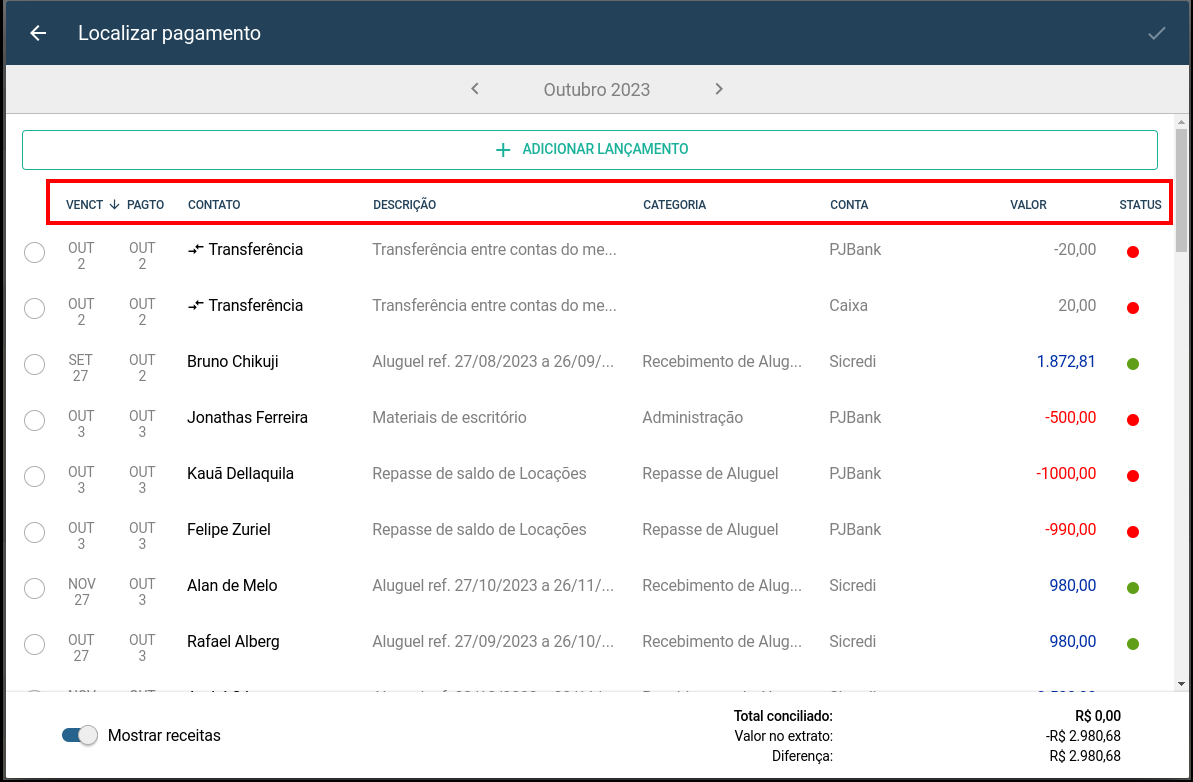Viewport: 1193px width, 782px height.
Task: Click the back arrow icon
Action: pos(38,33)
